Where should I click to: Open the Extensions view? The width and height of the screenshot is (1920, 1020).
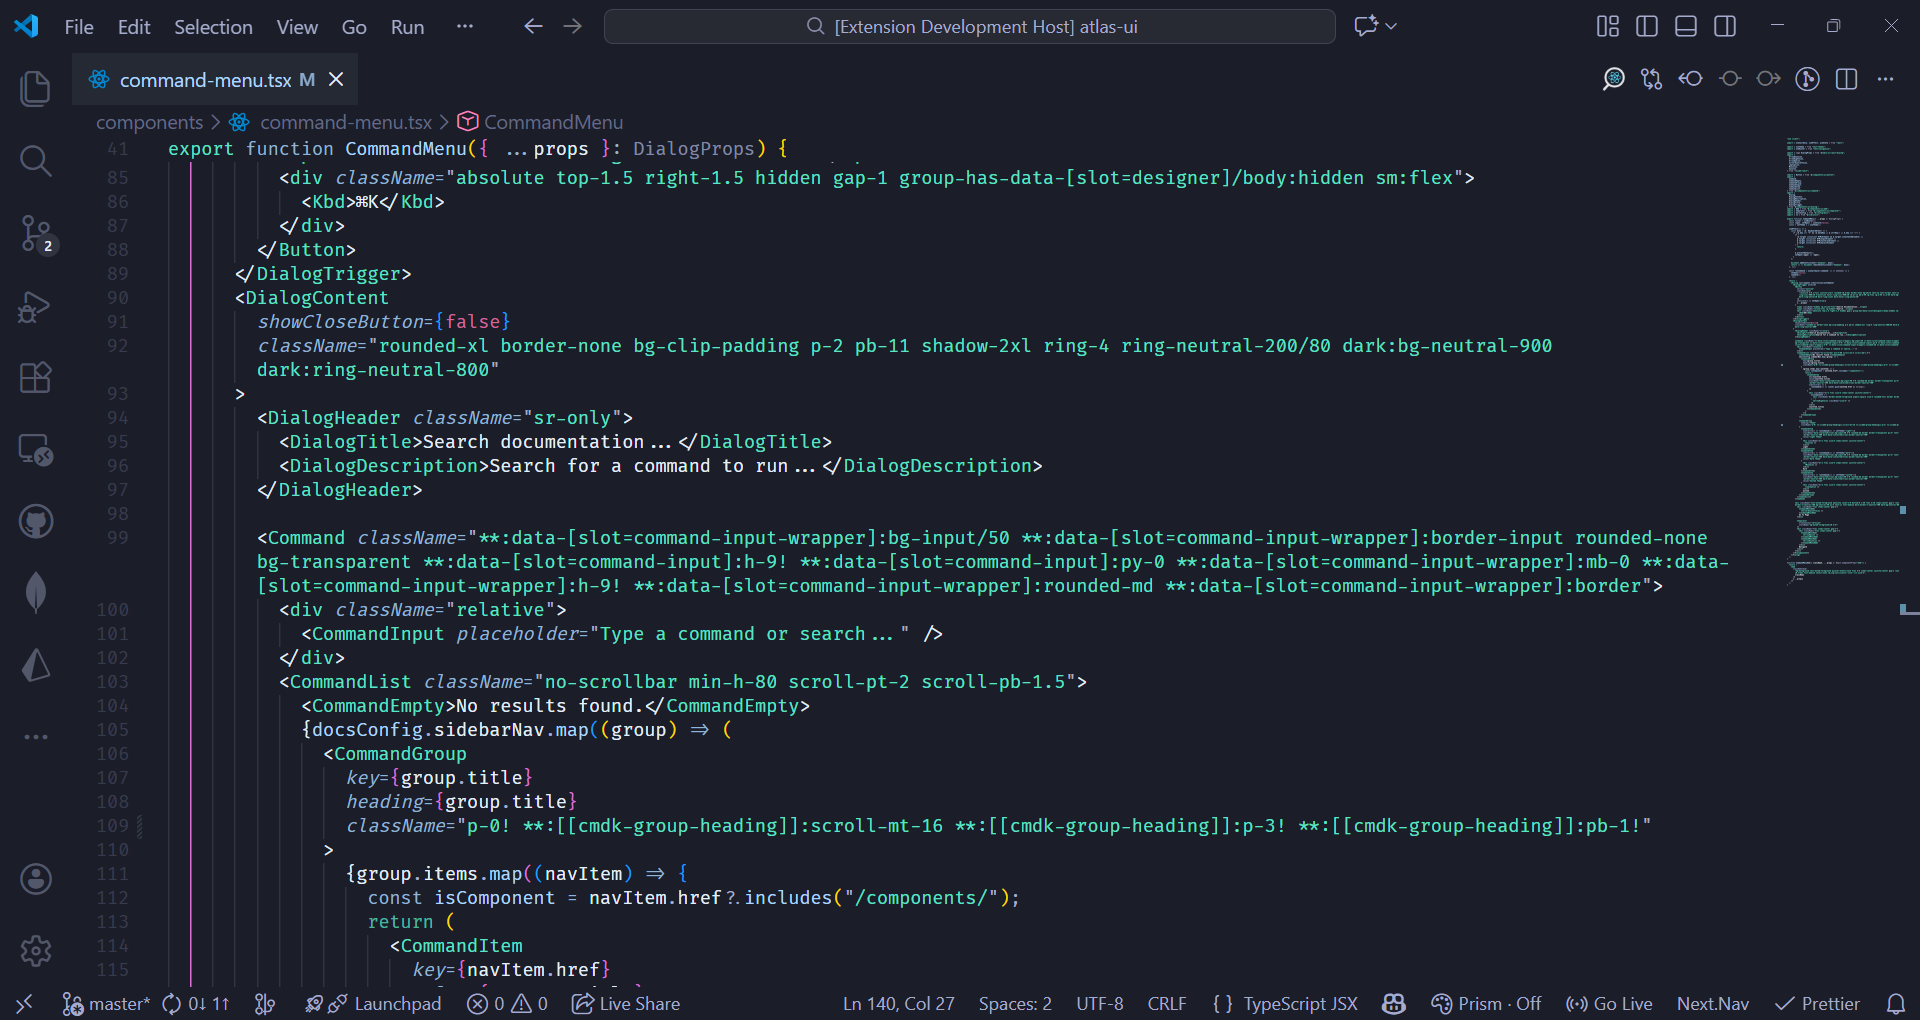click(36, 378)
